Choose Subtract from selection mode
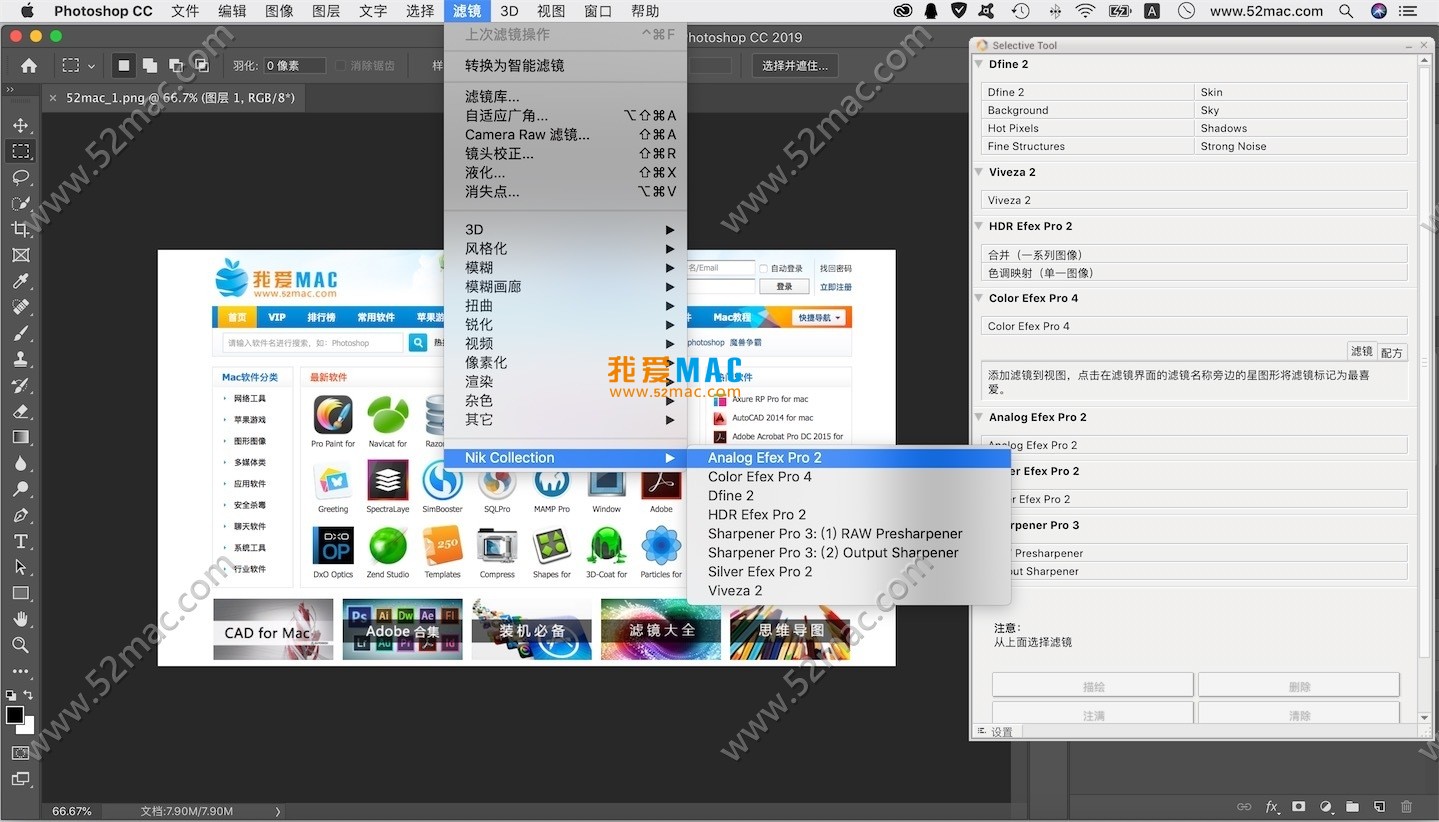Screen dimensions: 1439x822 pyautogui.click(x=176, y=66)
